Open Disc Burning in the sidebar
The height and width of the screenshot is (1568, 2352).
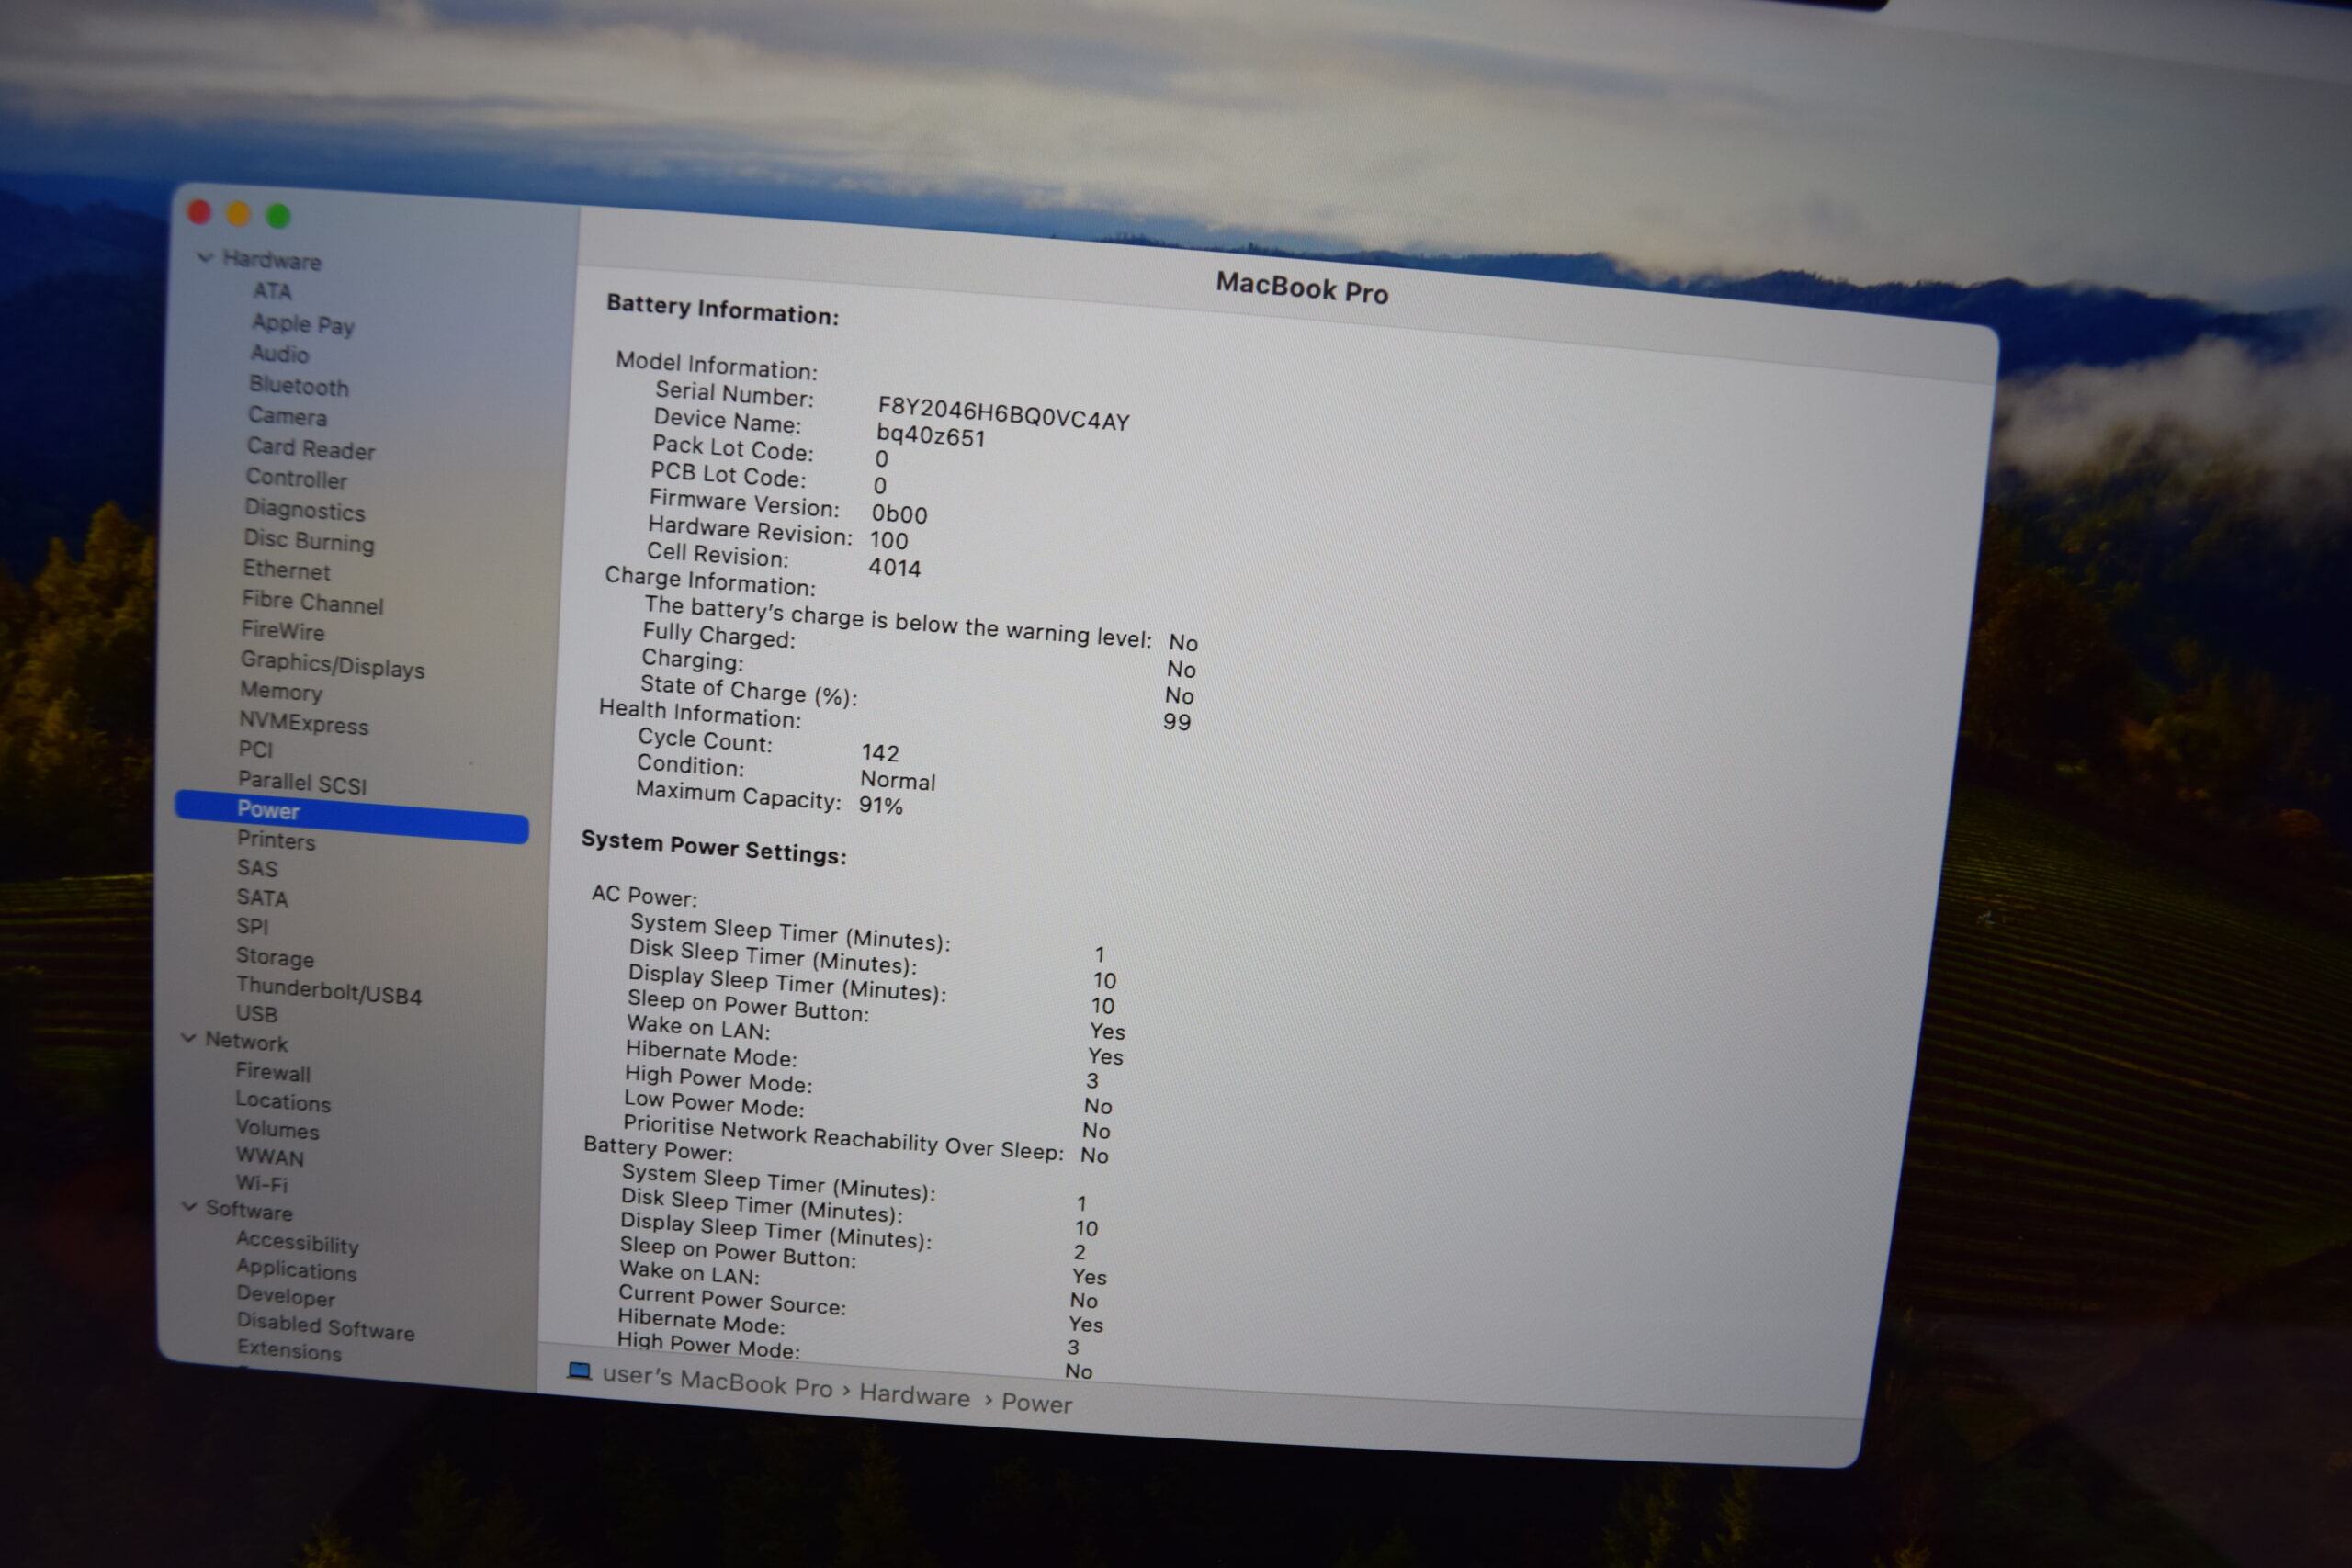pyautogui.click(x=309, y=541)
